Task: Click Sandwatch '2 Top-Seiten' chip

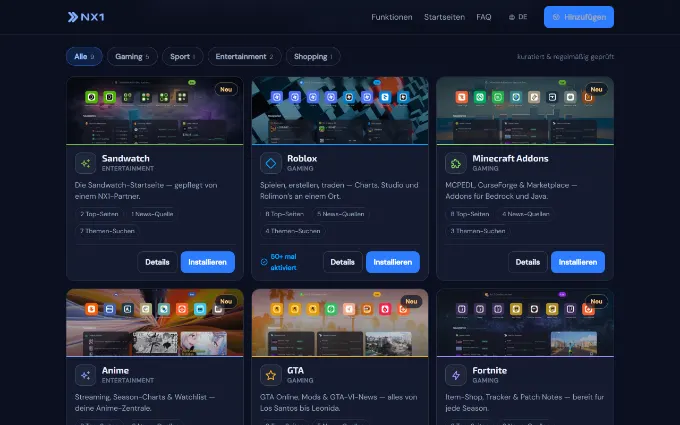Action: pos(99,214)
